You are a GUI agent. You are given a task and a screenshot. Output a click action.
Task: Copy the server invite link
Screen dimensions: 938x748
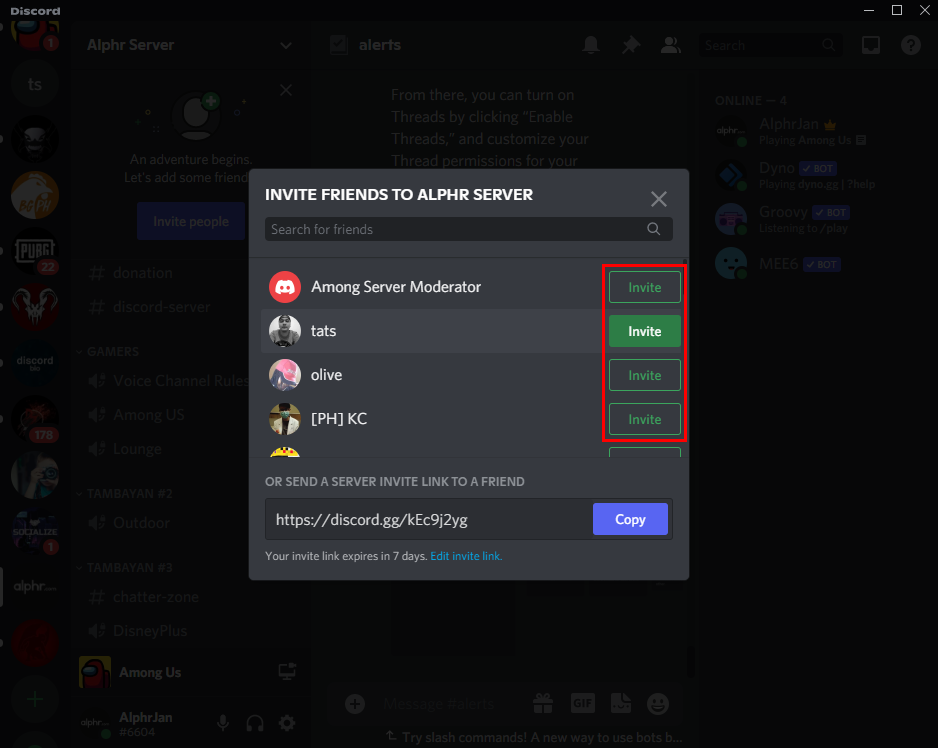click(630, 519)
